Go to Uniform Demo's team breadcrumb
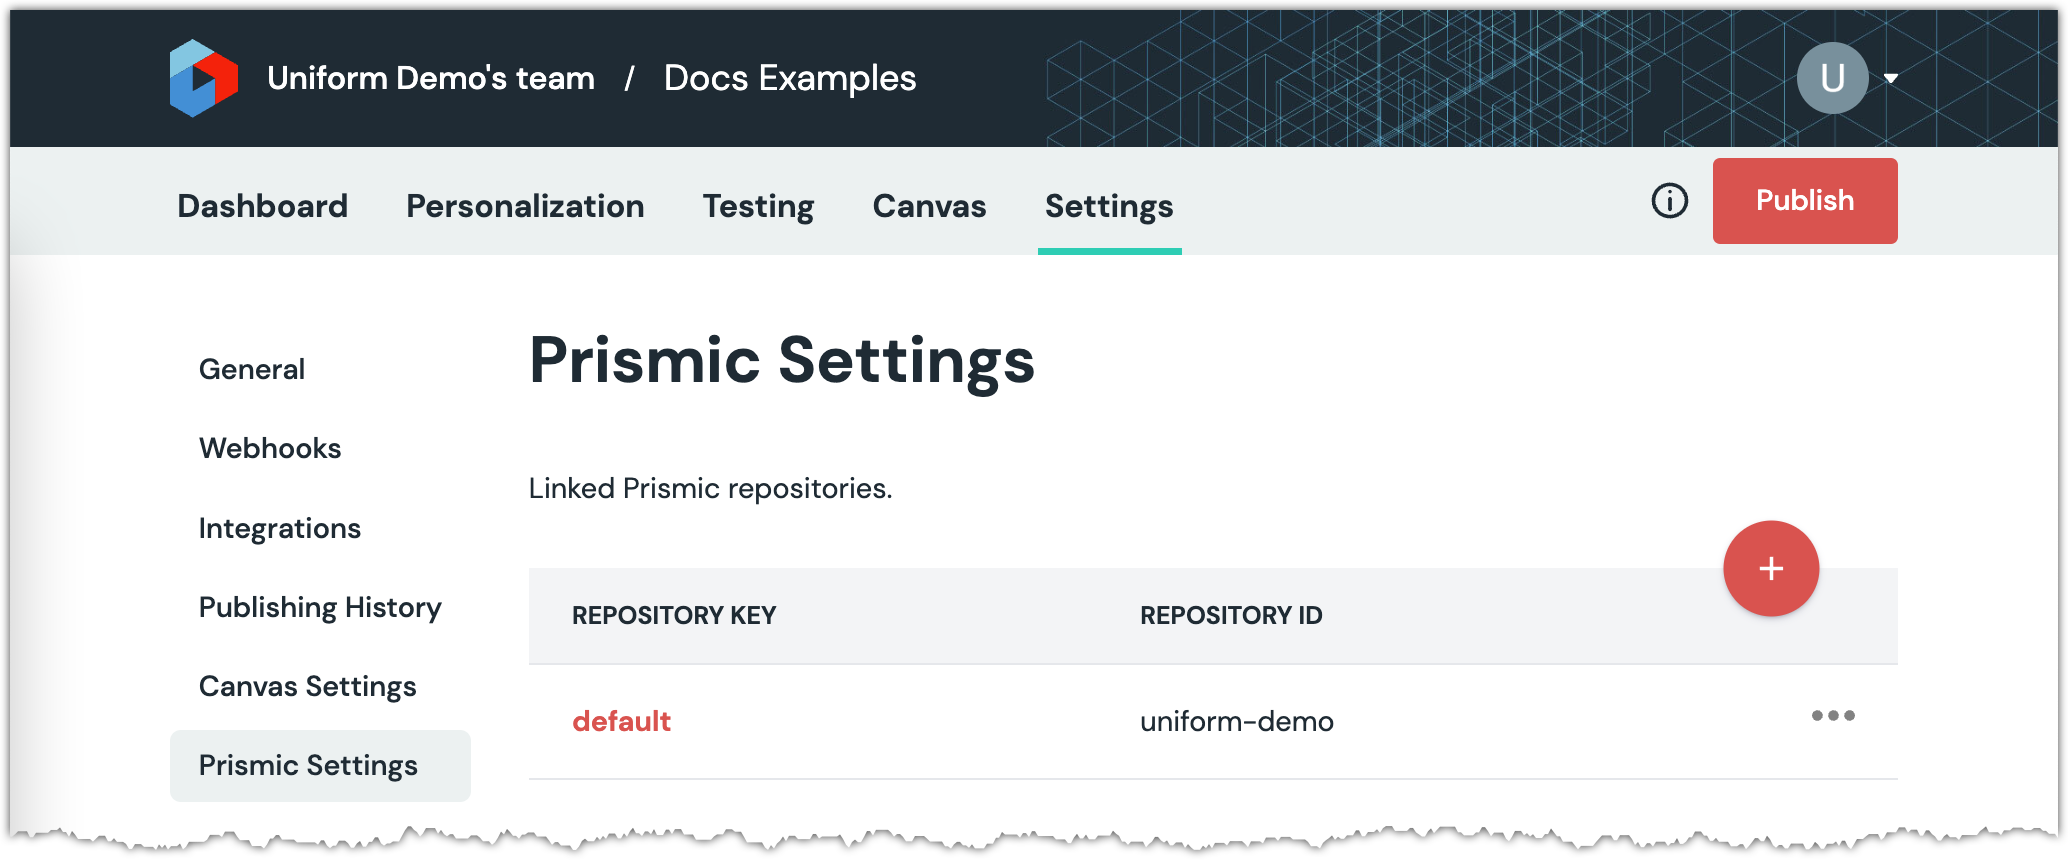The width and height of the screenshot is (2068, 860). pyautogui.click(x=431, y=78)
